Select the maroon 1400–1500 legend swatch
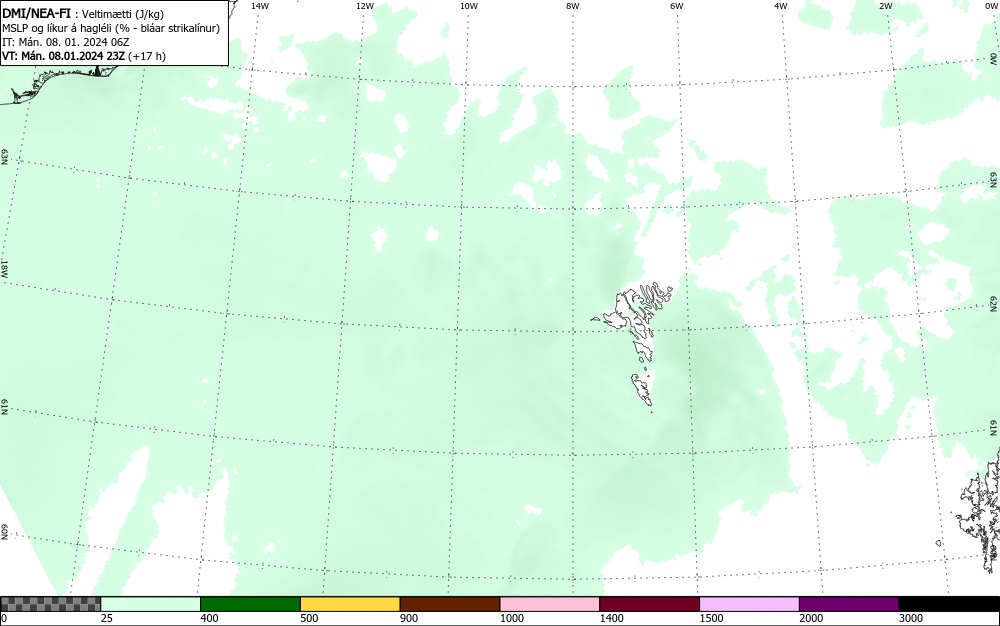 point(649,604)
